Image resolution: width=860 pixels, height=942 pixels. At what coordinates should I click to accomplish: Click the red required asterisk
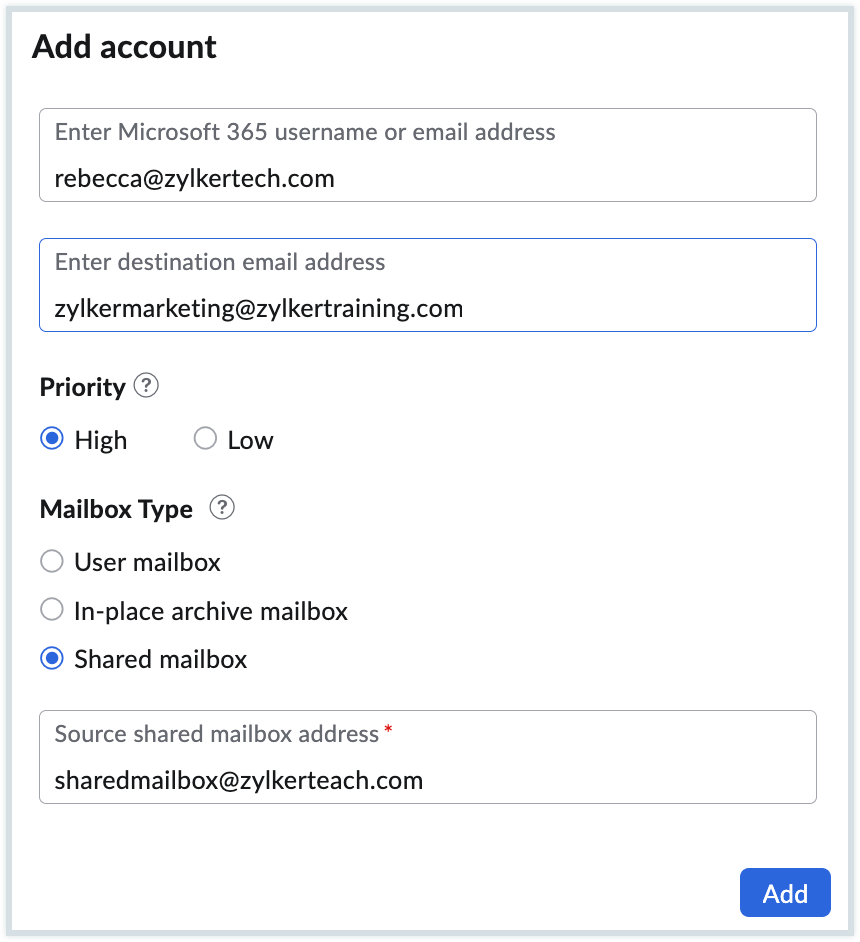pos(388,731)
